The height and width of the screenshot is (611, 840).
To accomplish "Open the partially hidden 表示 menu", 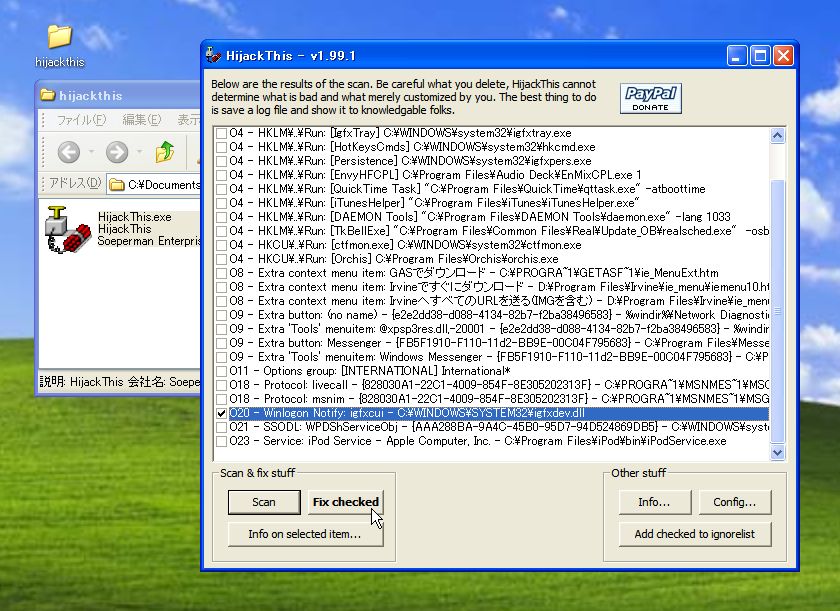I will tap(189, 120).
